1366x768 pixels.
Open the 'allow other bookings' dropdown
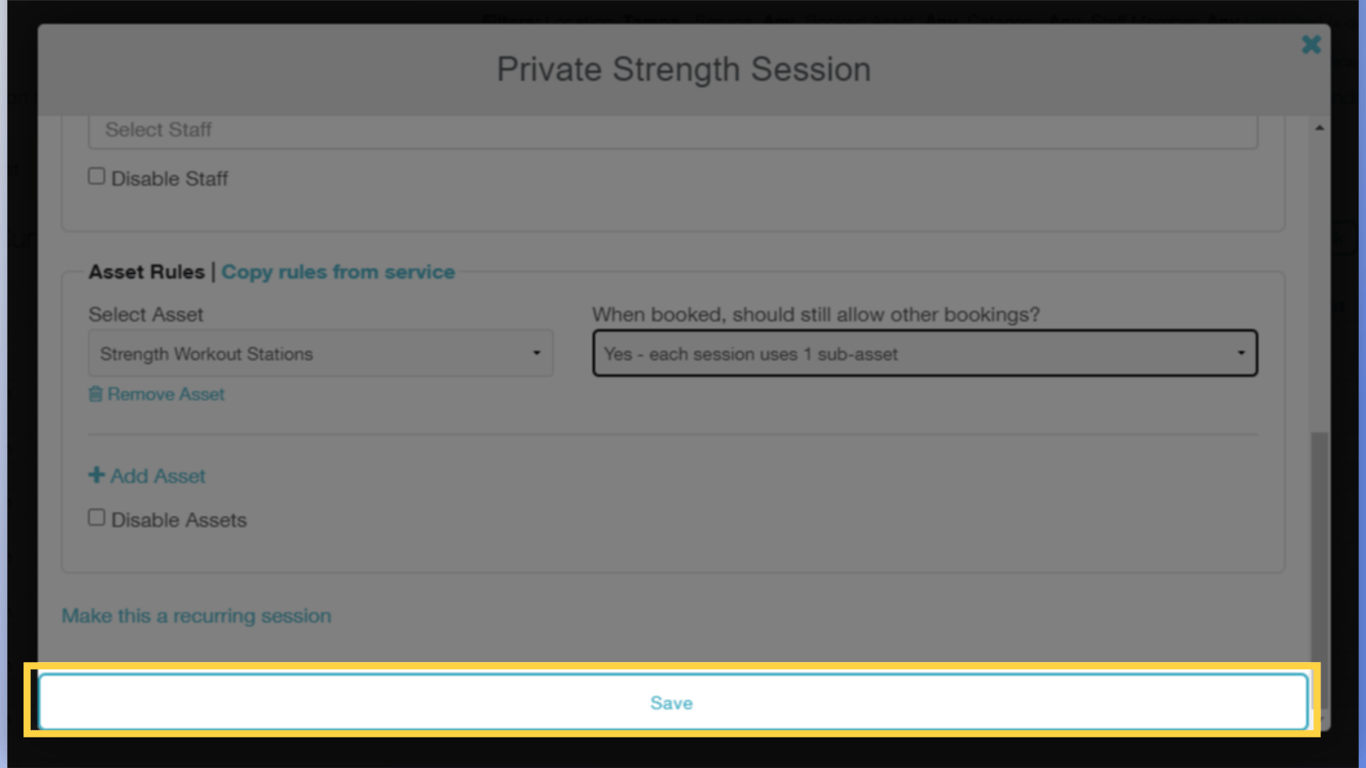tap(924, 354)
